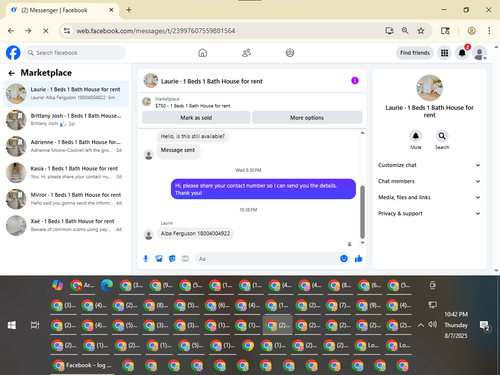
Task: Click the 'Alba Ferguson 18004004922' message
Action: click(195, 234)
